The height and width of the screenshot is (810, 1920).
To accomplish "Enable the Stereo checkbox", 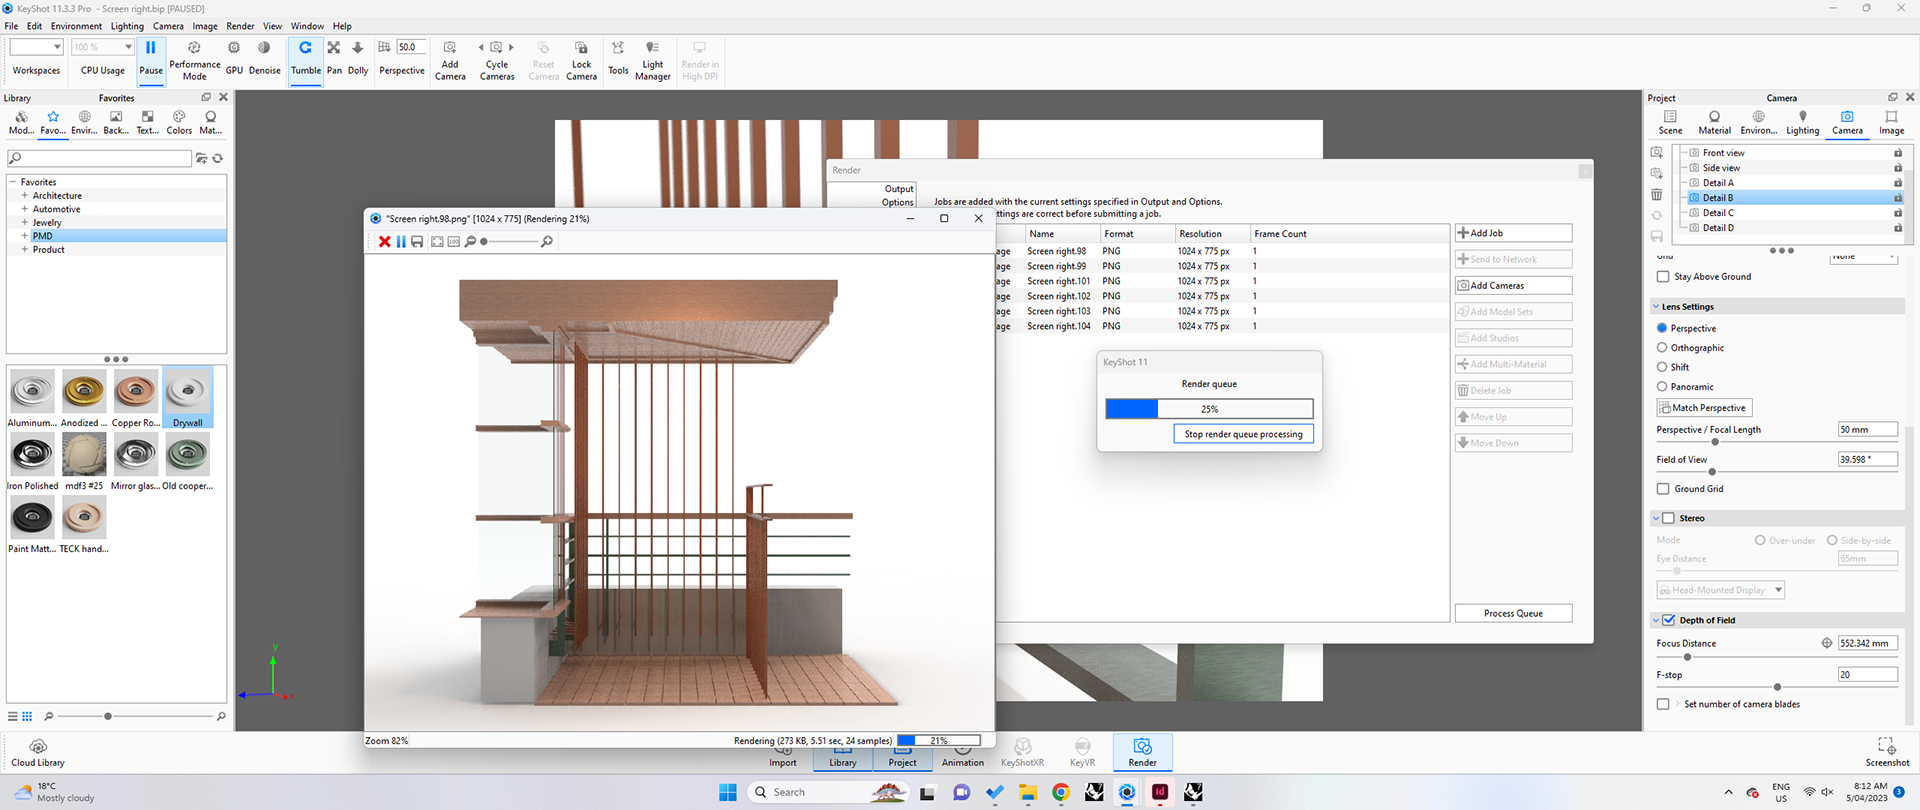I will [1668, 518].
